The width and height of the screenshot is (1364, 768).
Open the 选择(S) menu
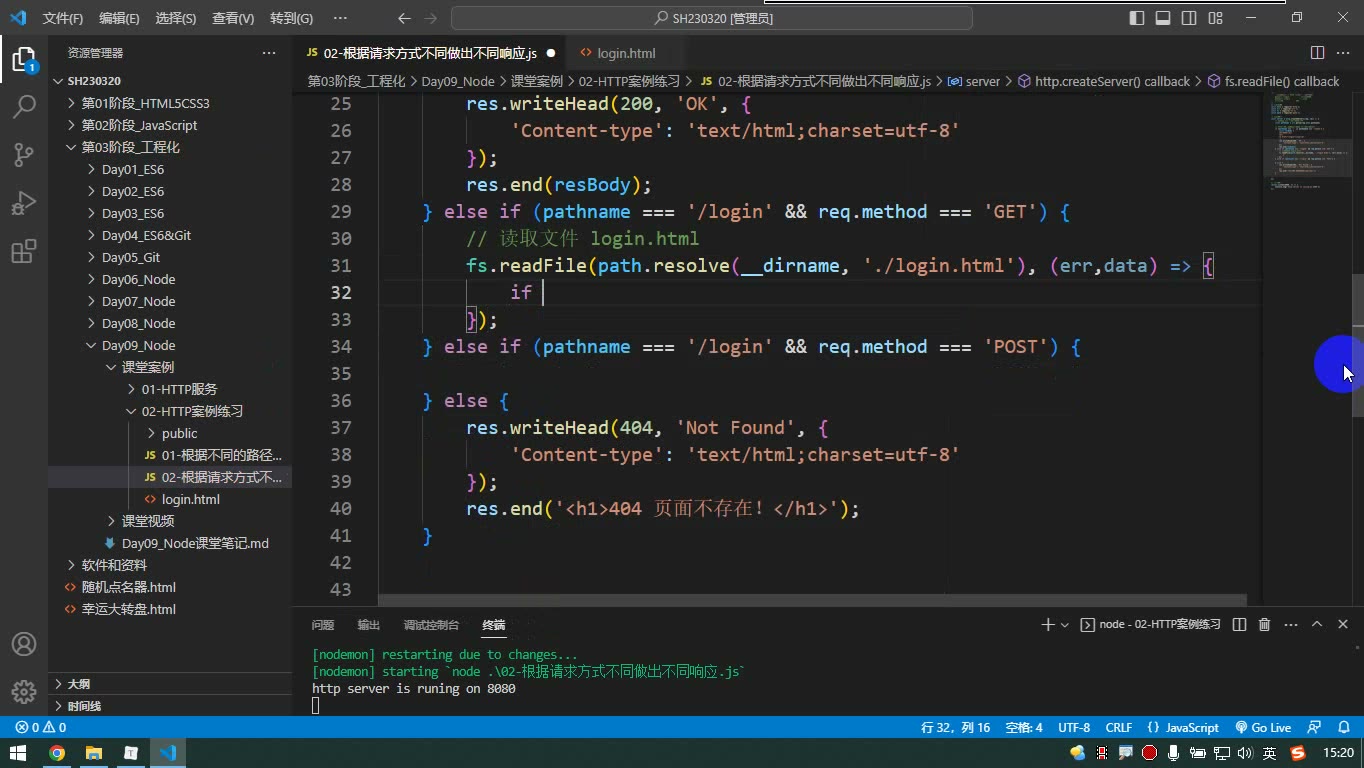pyautogui.click(x=176, y=18)
